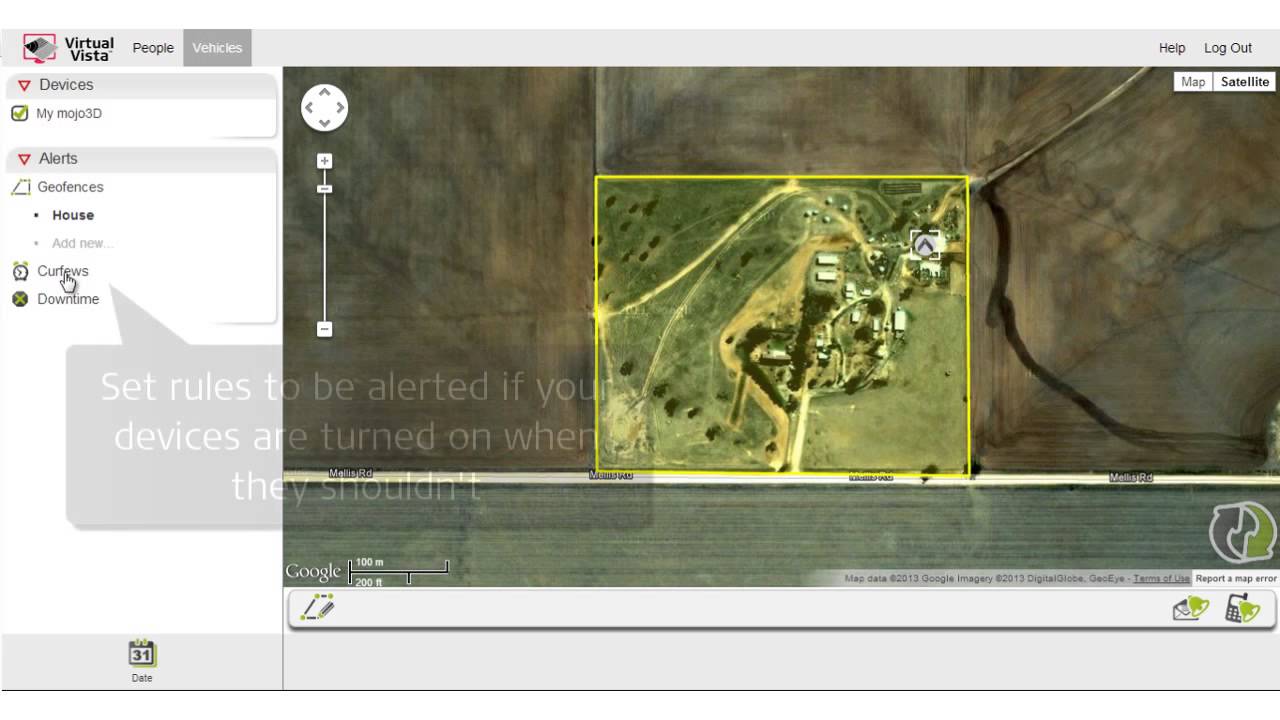Open the Downtime section

(x=68, y=299)
